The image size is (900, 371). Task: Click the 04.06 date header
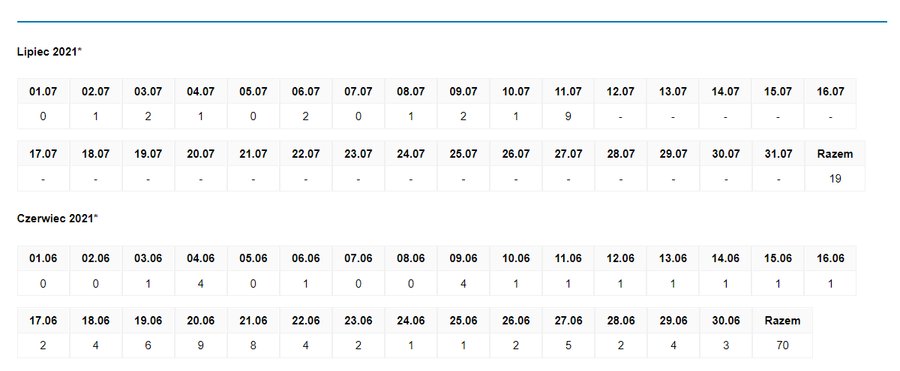201,258
